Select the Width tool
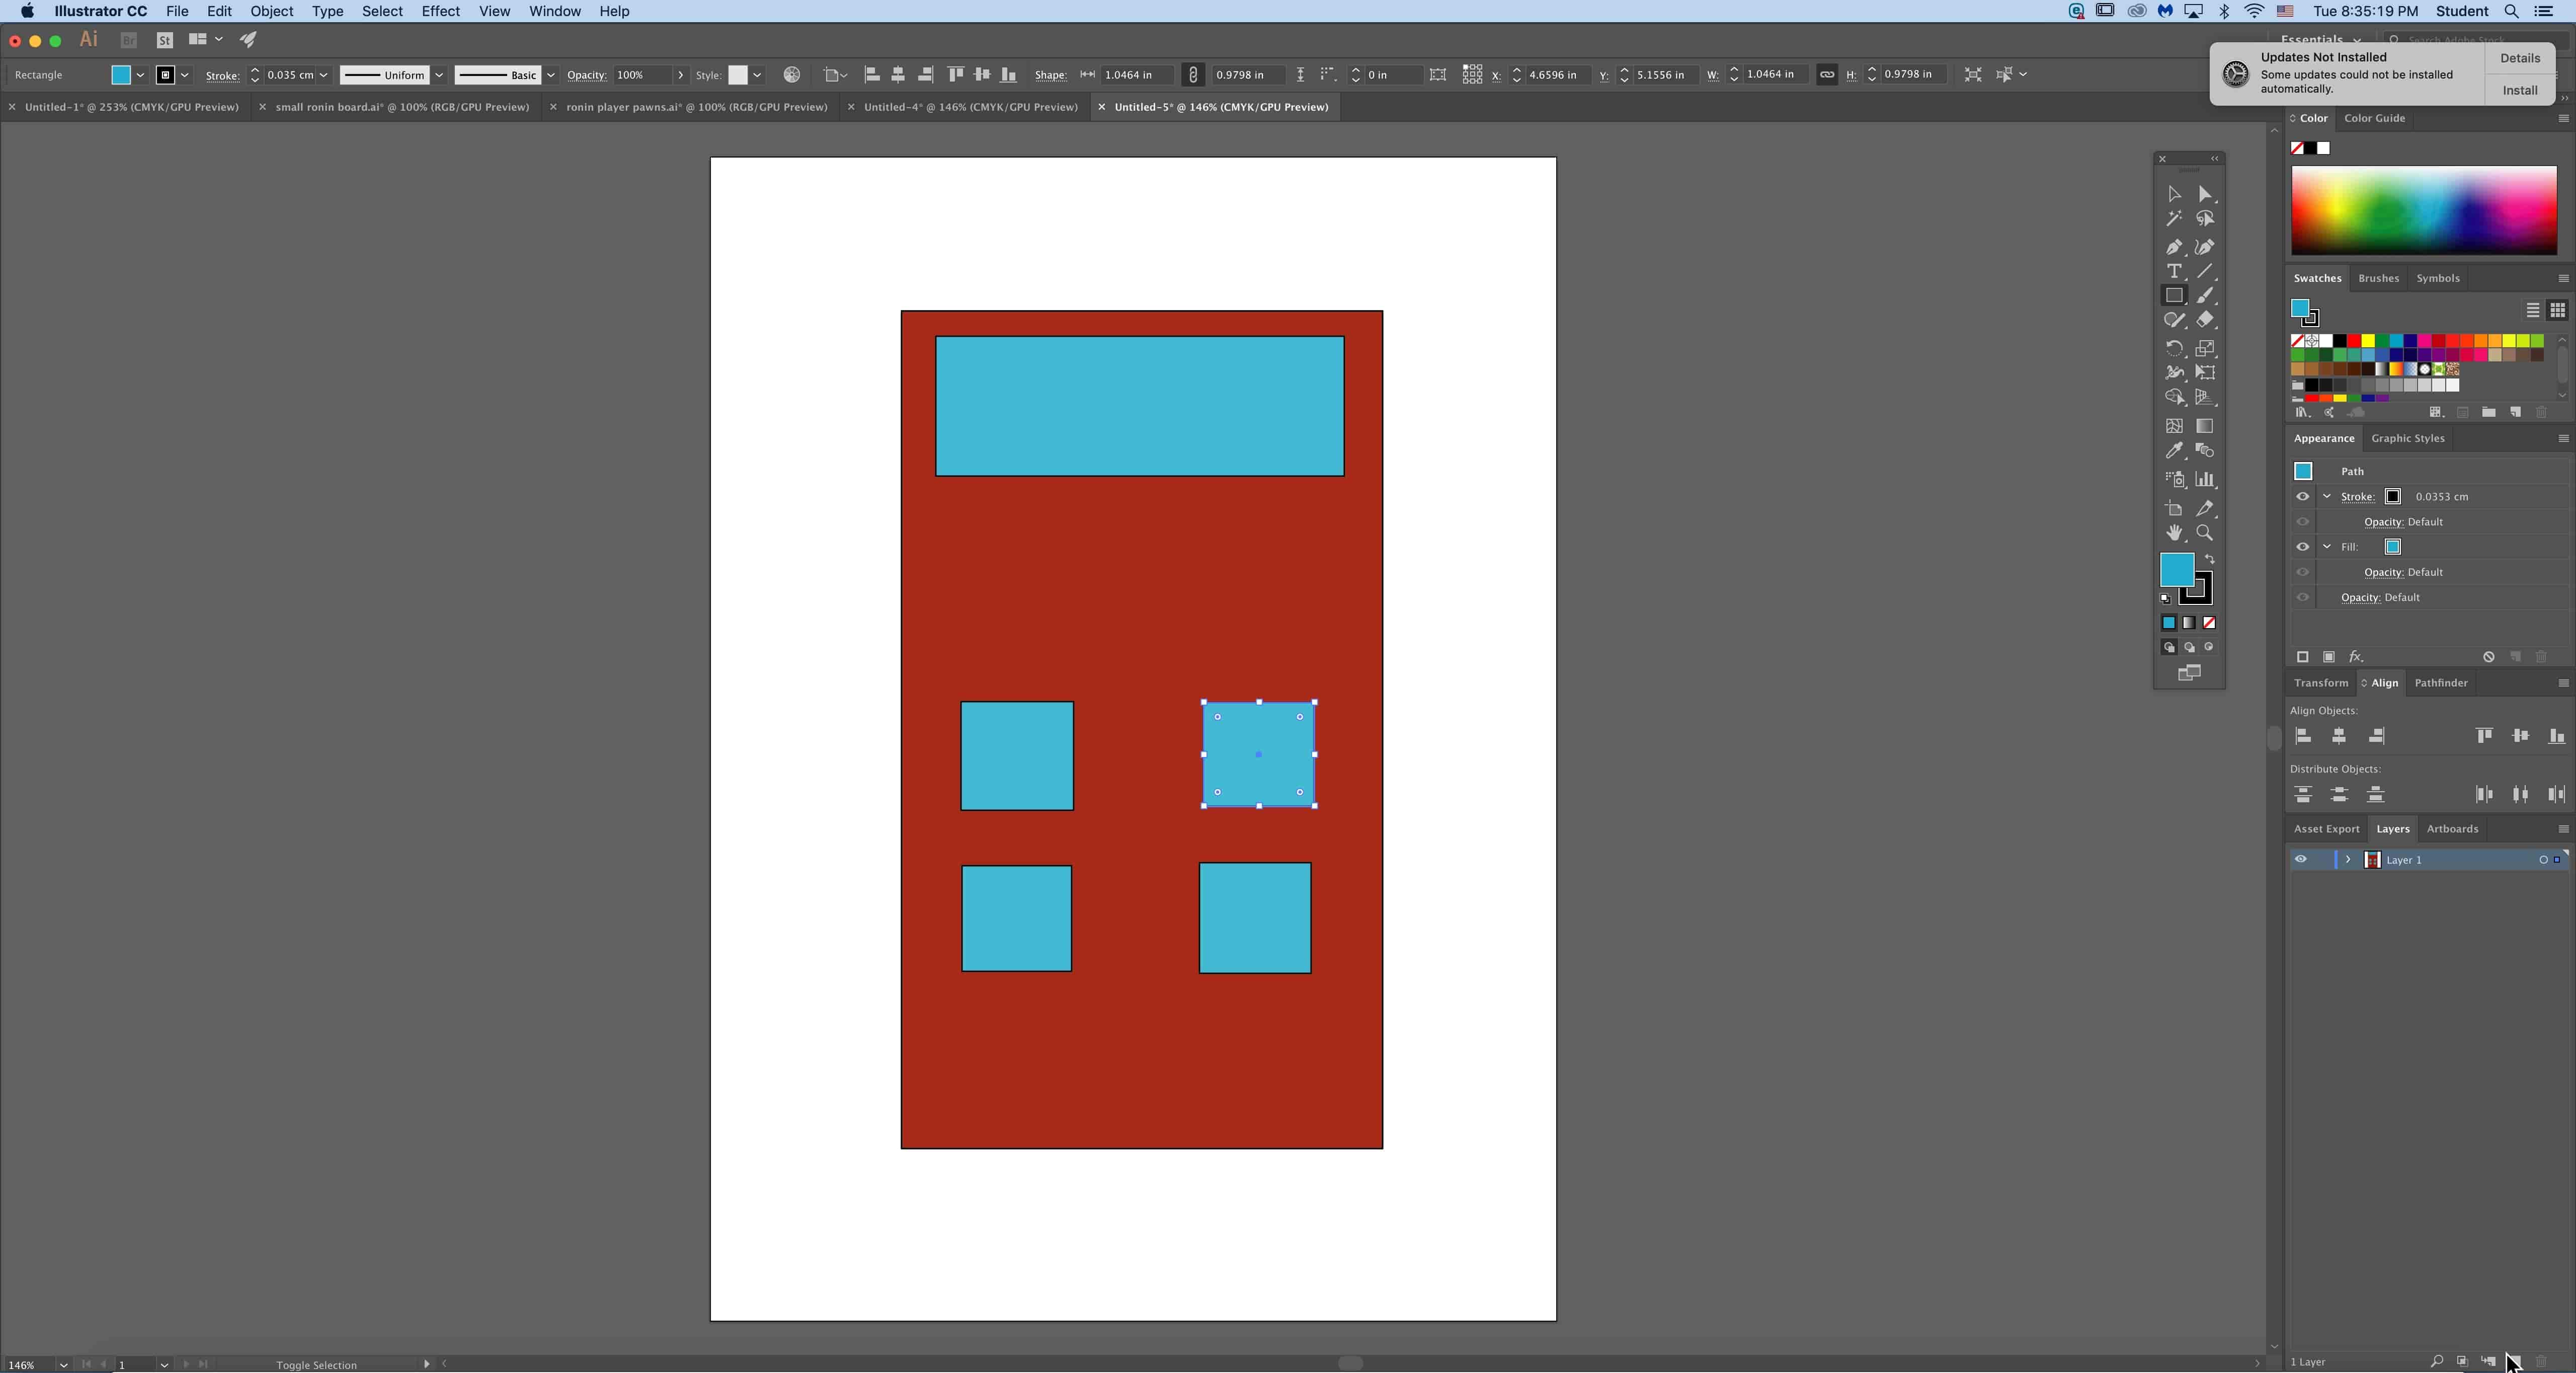The width and height of the screenshot is (2576, 1373). pyautogui.click(x=2174, y=373)
